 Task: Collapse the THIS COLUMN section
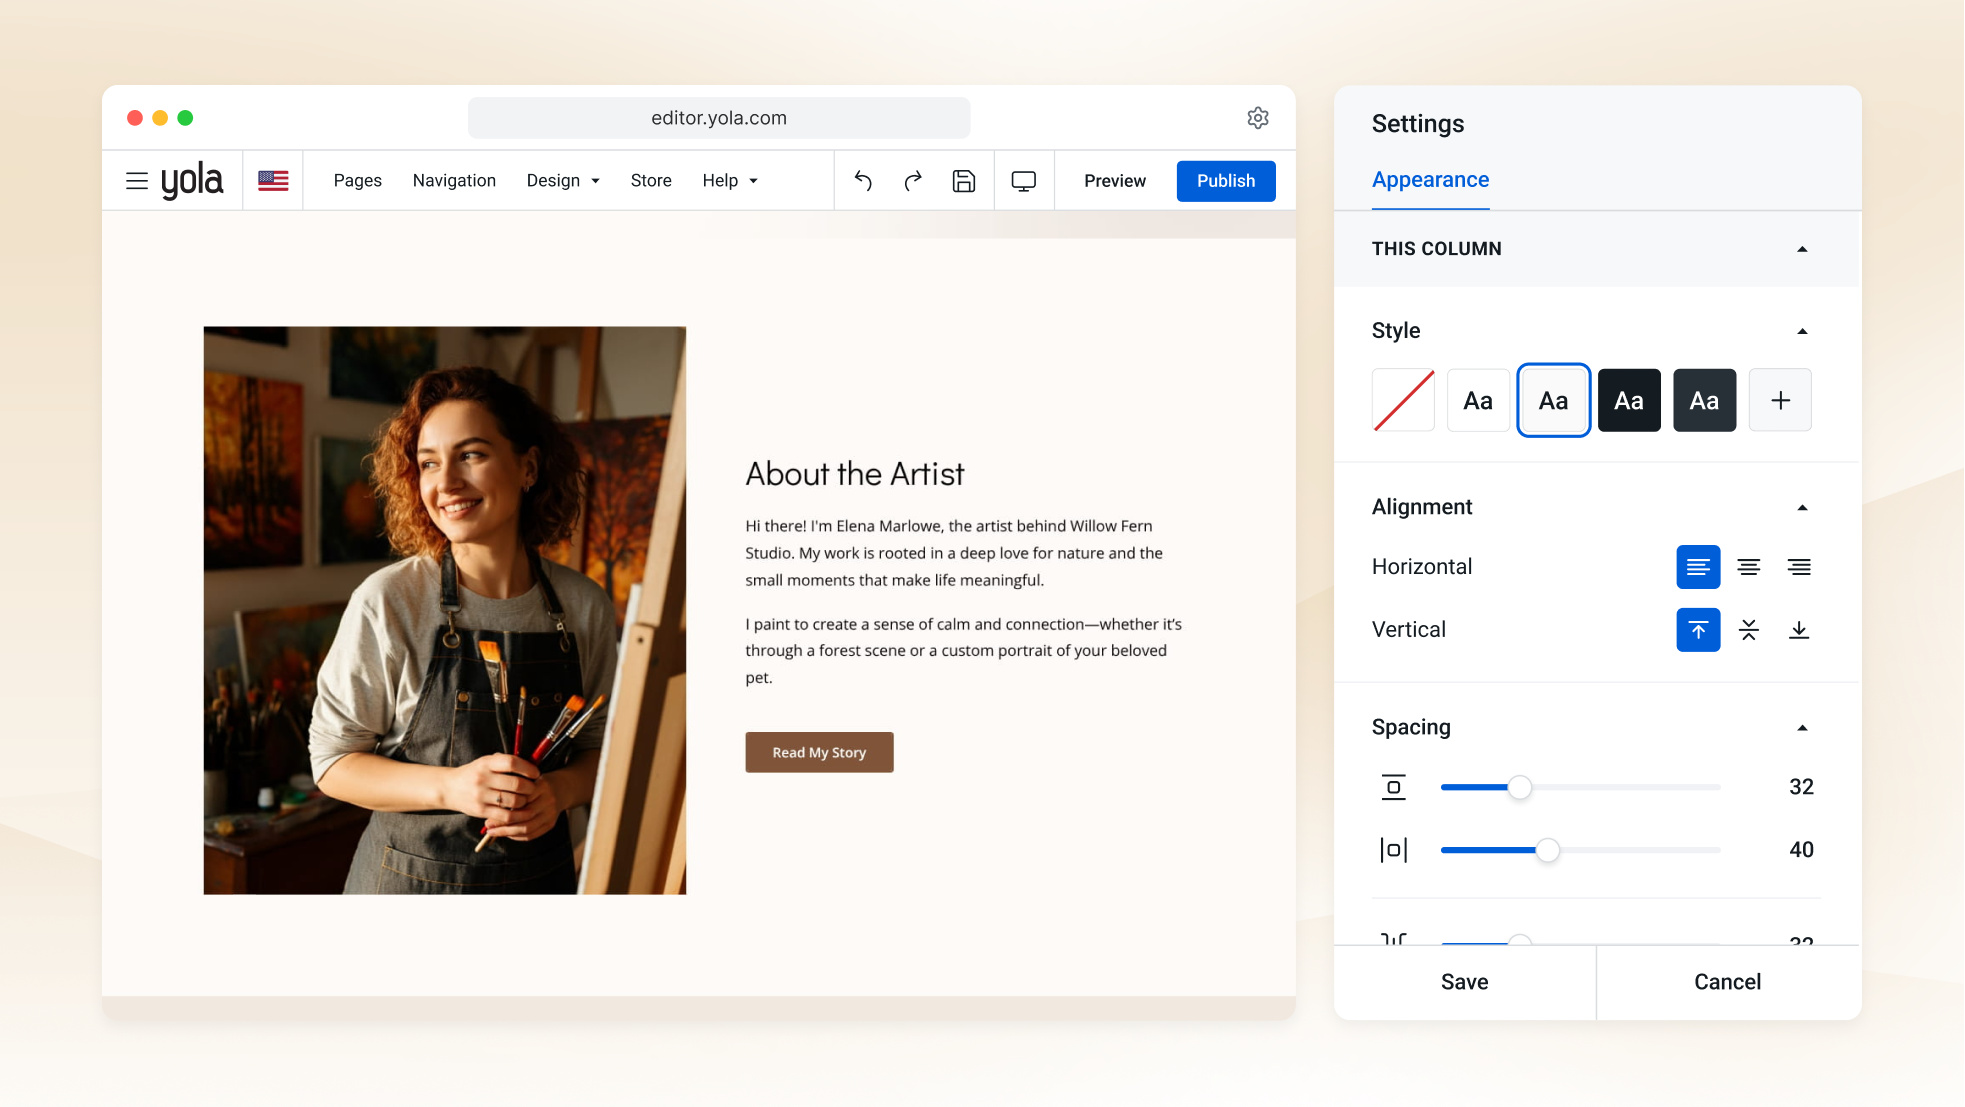(1802, 249)
